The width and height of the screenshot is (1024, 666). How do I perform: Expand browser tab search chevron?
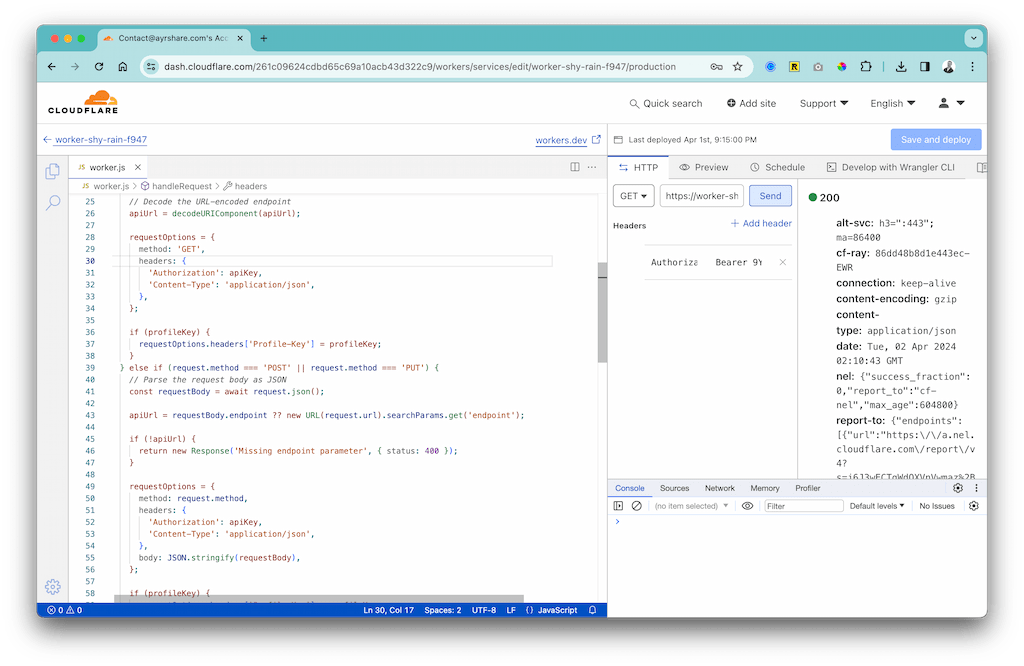coord(974,39)
